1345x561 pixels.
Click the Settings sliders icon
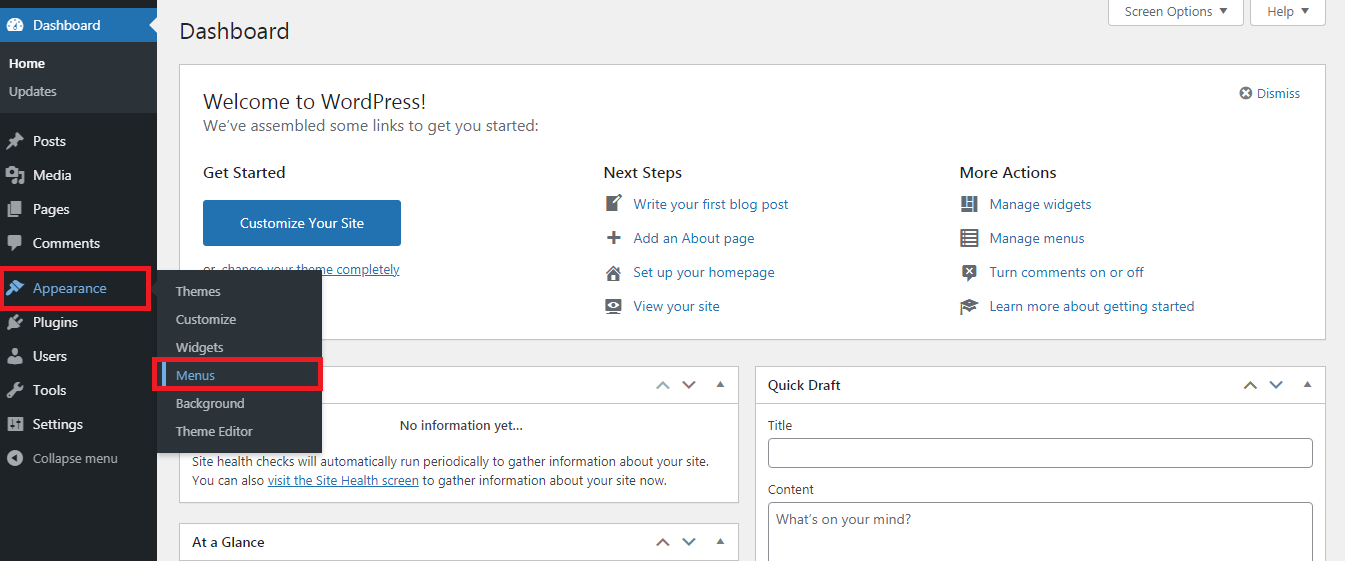(x=15, y=424)
